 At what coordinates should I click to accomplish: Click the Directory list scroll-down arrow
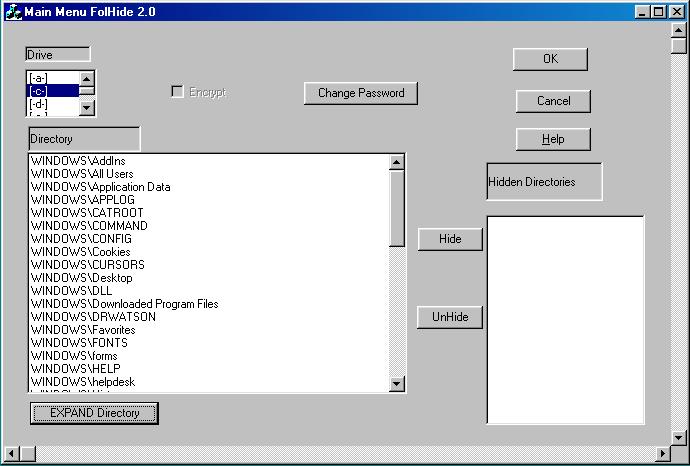click(x=396, y=384)
